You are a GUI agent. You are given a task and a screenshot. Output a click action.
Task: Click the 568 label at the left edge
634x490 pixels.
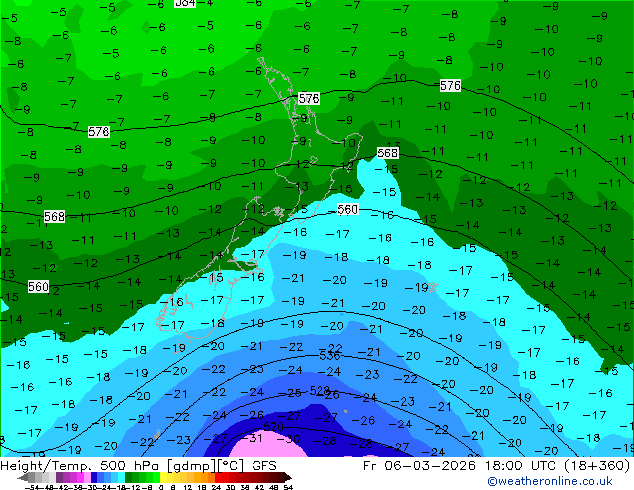coord(54,216)
